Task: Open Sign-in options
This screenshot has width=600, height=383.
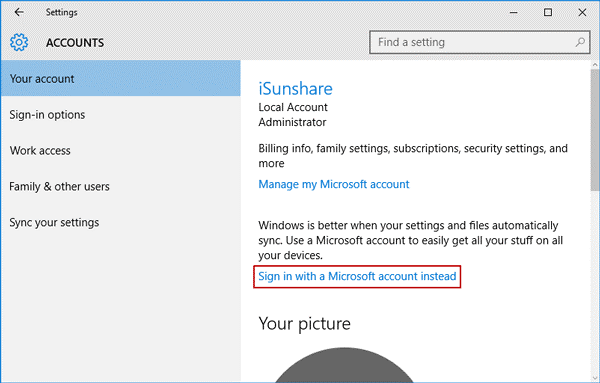Action: point(121,114)
